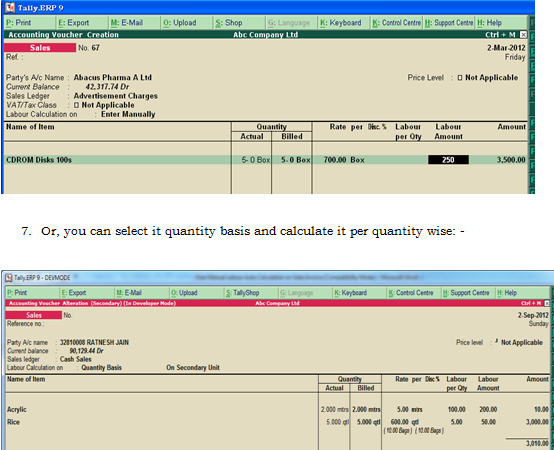This screenshot has height=450, width=554.
Task: Click Price Level Not Applicable in top window
Action: coord(488,78)
